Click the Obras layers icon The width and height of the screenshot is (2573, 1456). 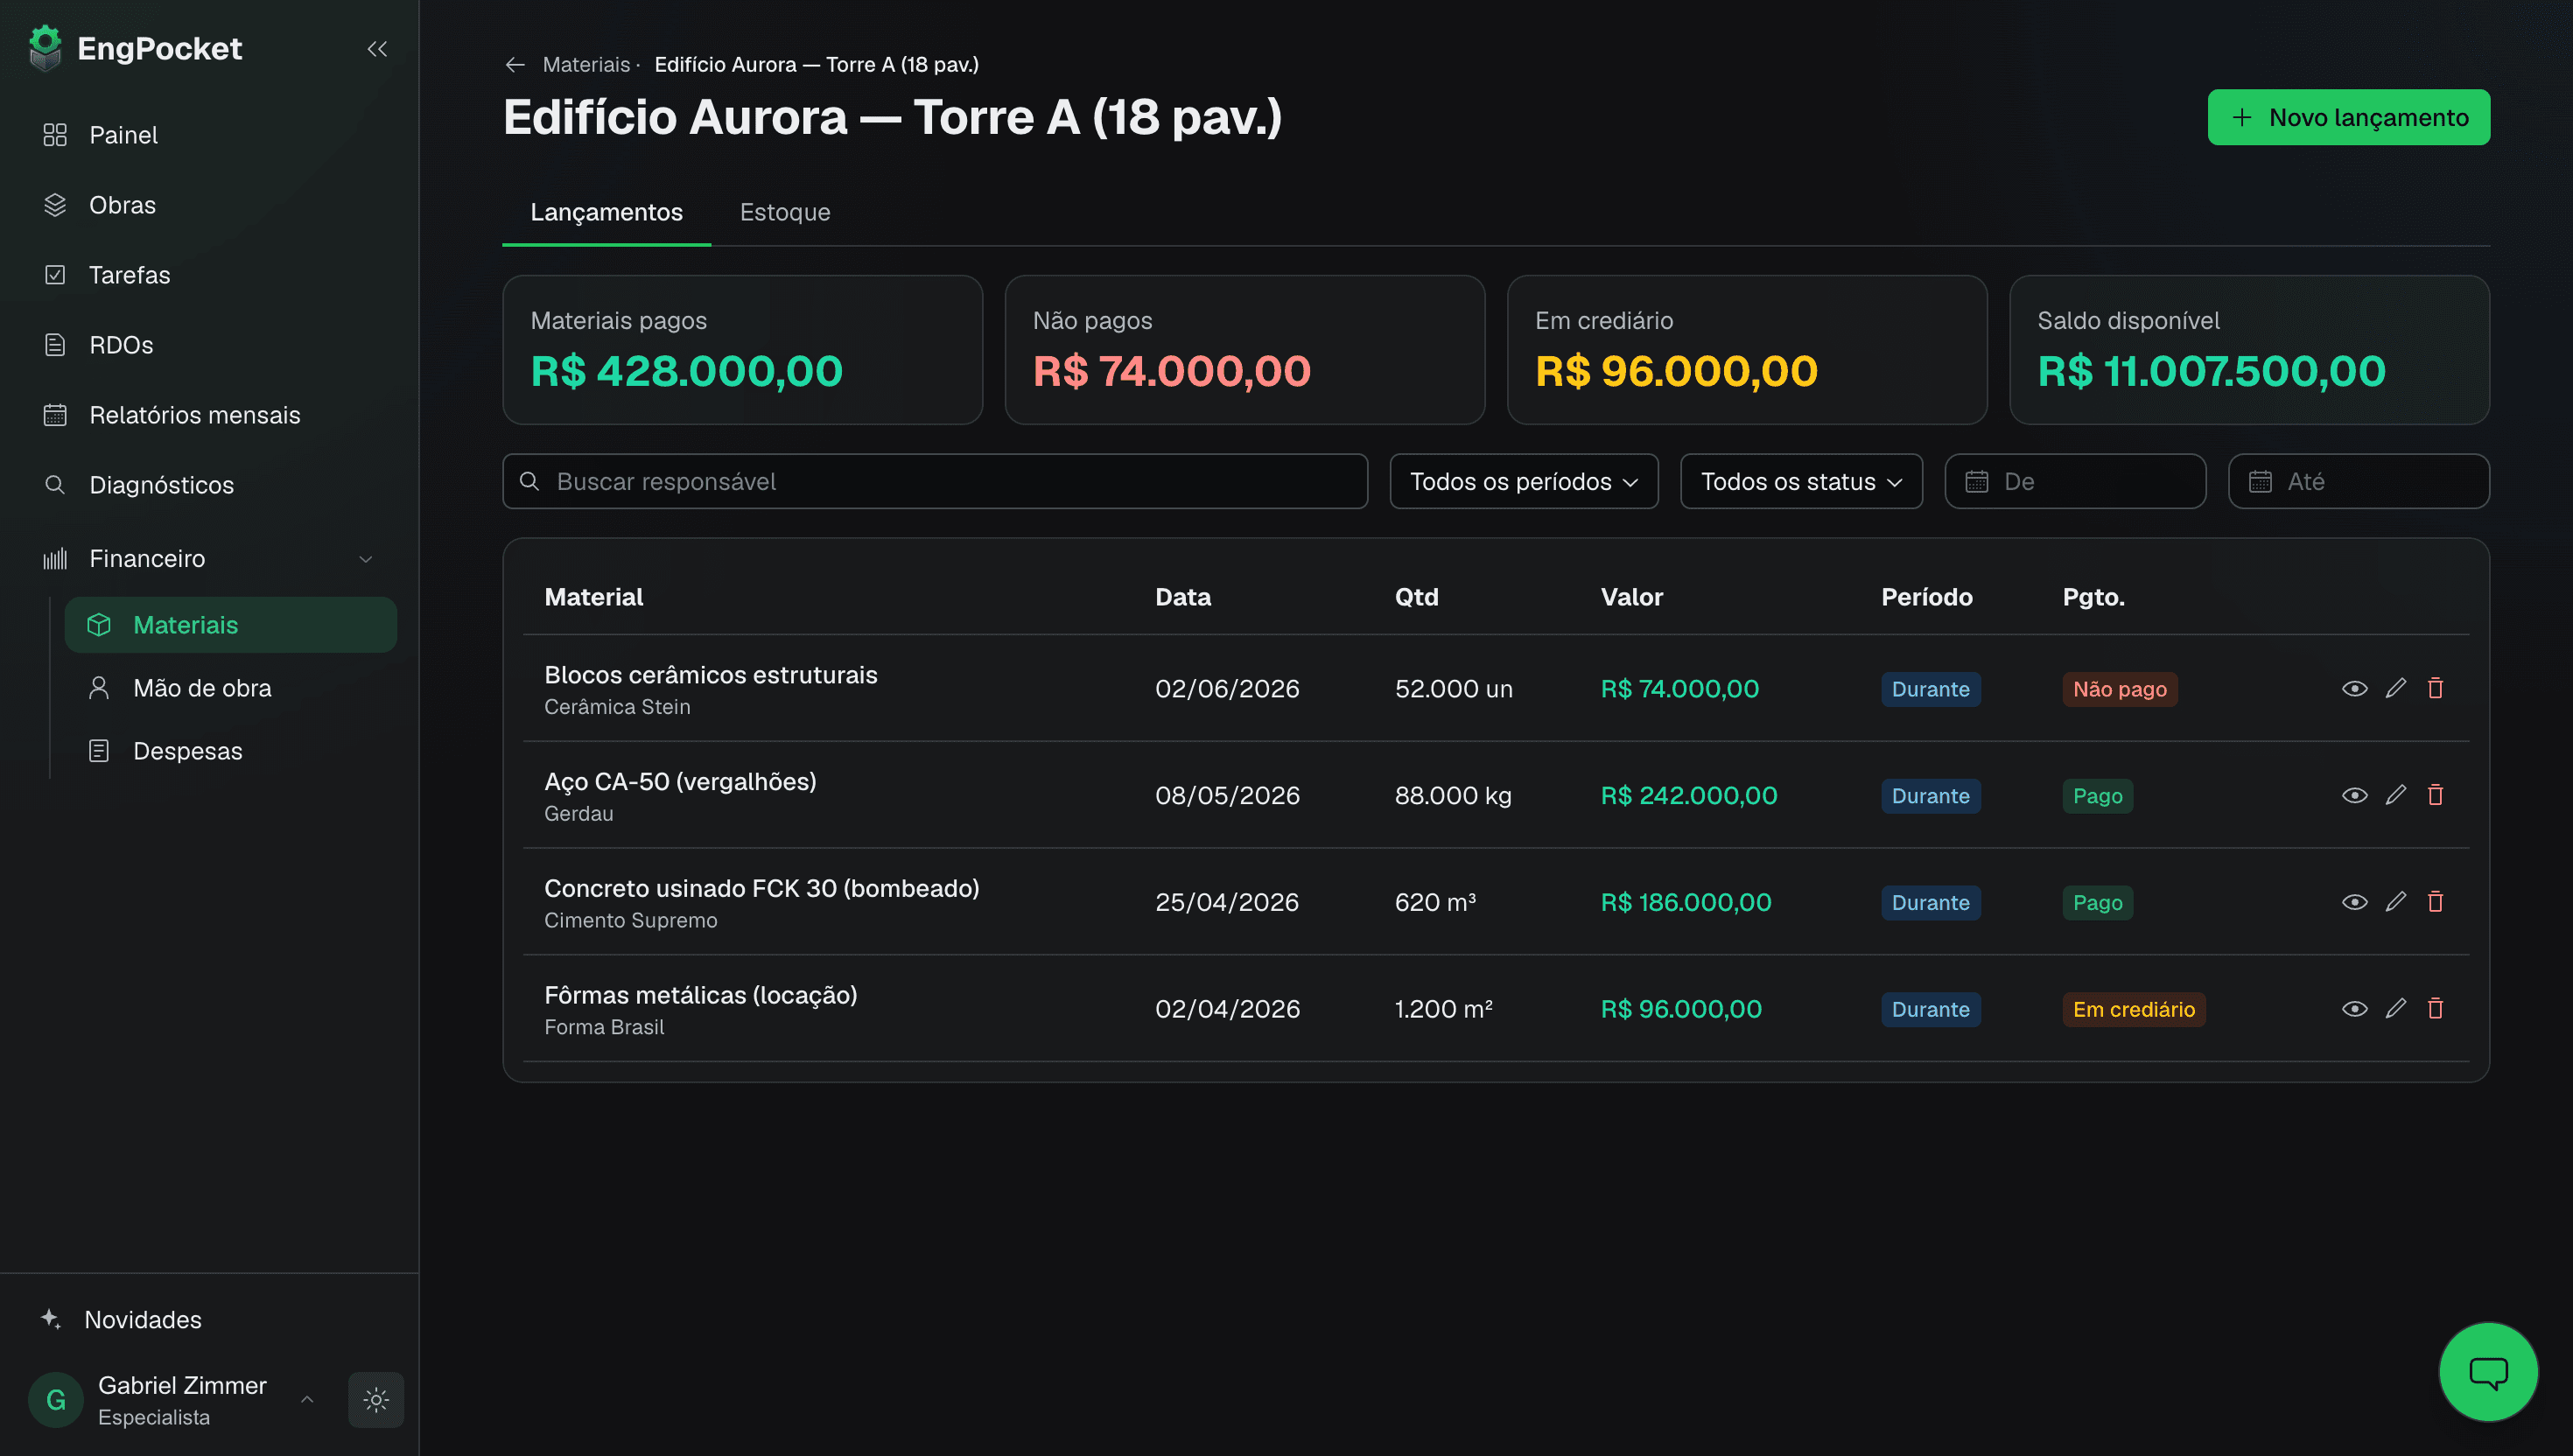pyautogui.click(x=55, y=205)
